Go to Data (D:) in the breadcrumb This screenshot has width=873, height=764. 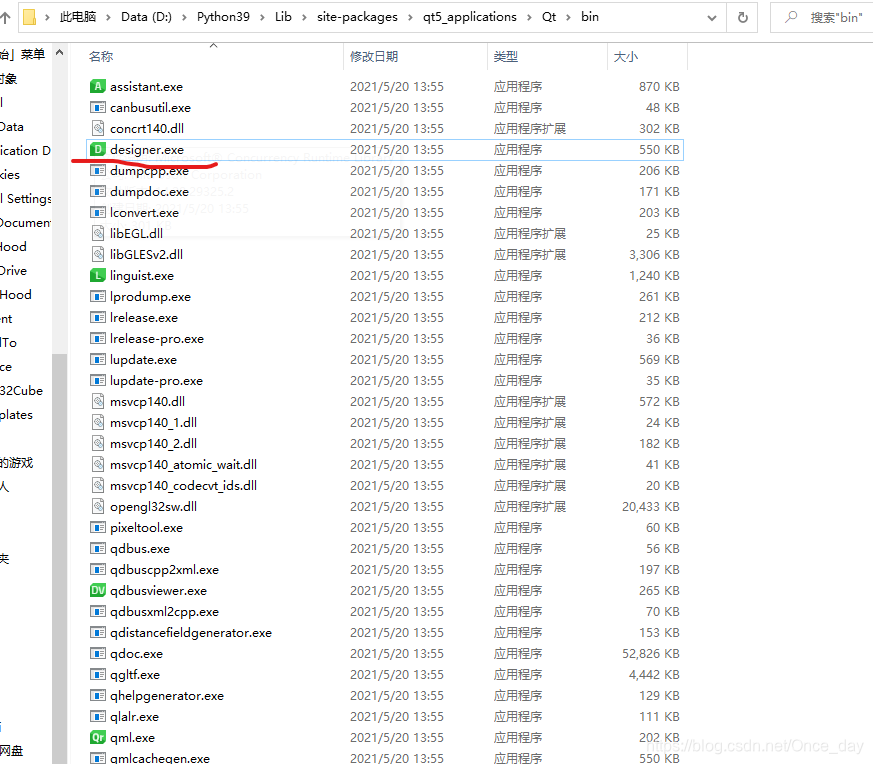(x=146, y=17)
